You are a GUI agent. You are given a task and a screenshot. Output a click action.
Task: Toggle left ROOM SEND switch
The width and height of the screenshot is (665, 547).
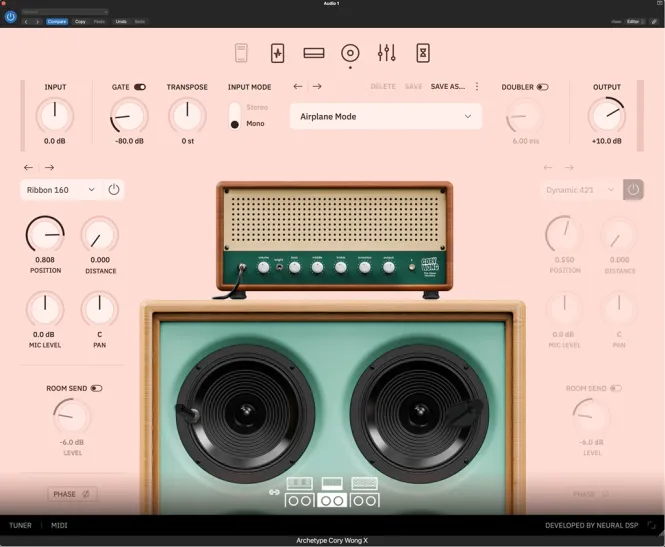tap(96, 388)
